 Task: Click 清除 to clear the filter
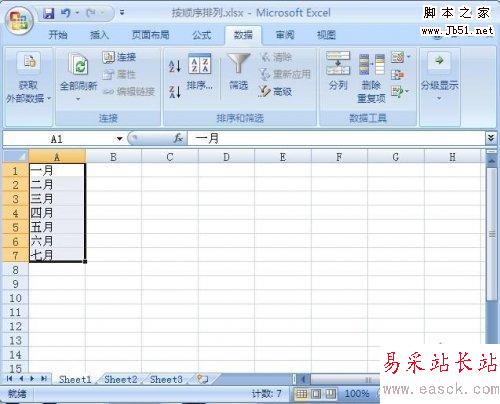276,57
